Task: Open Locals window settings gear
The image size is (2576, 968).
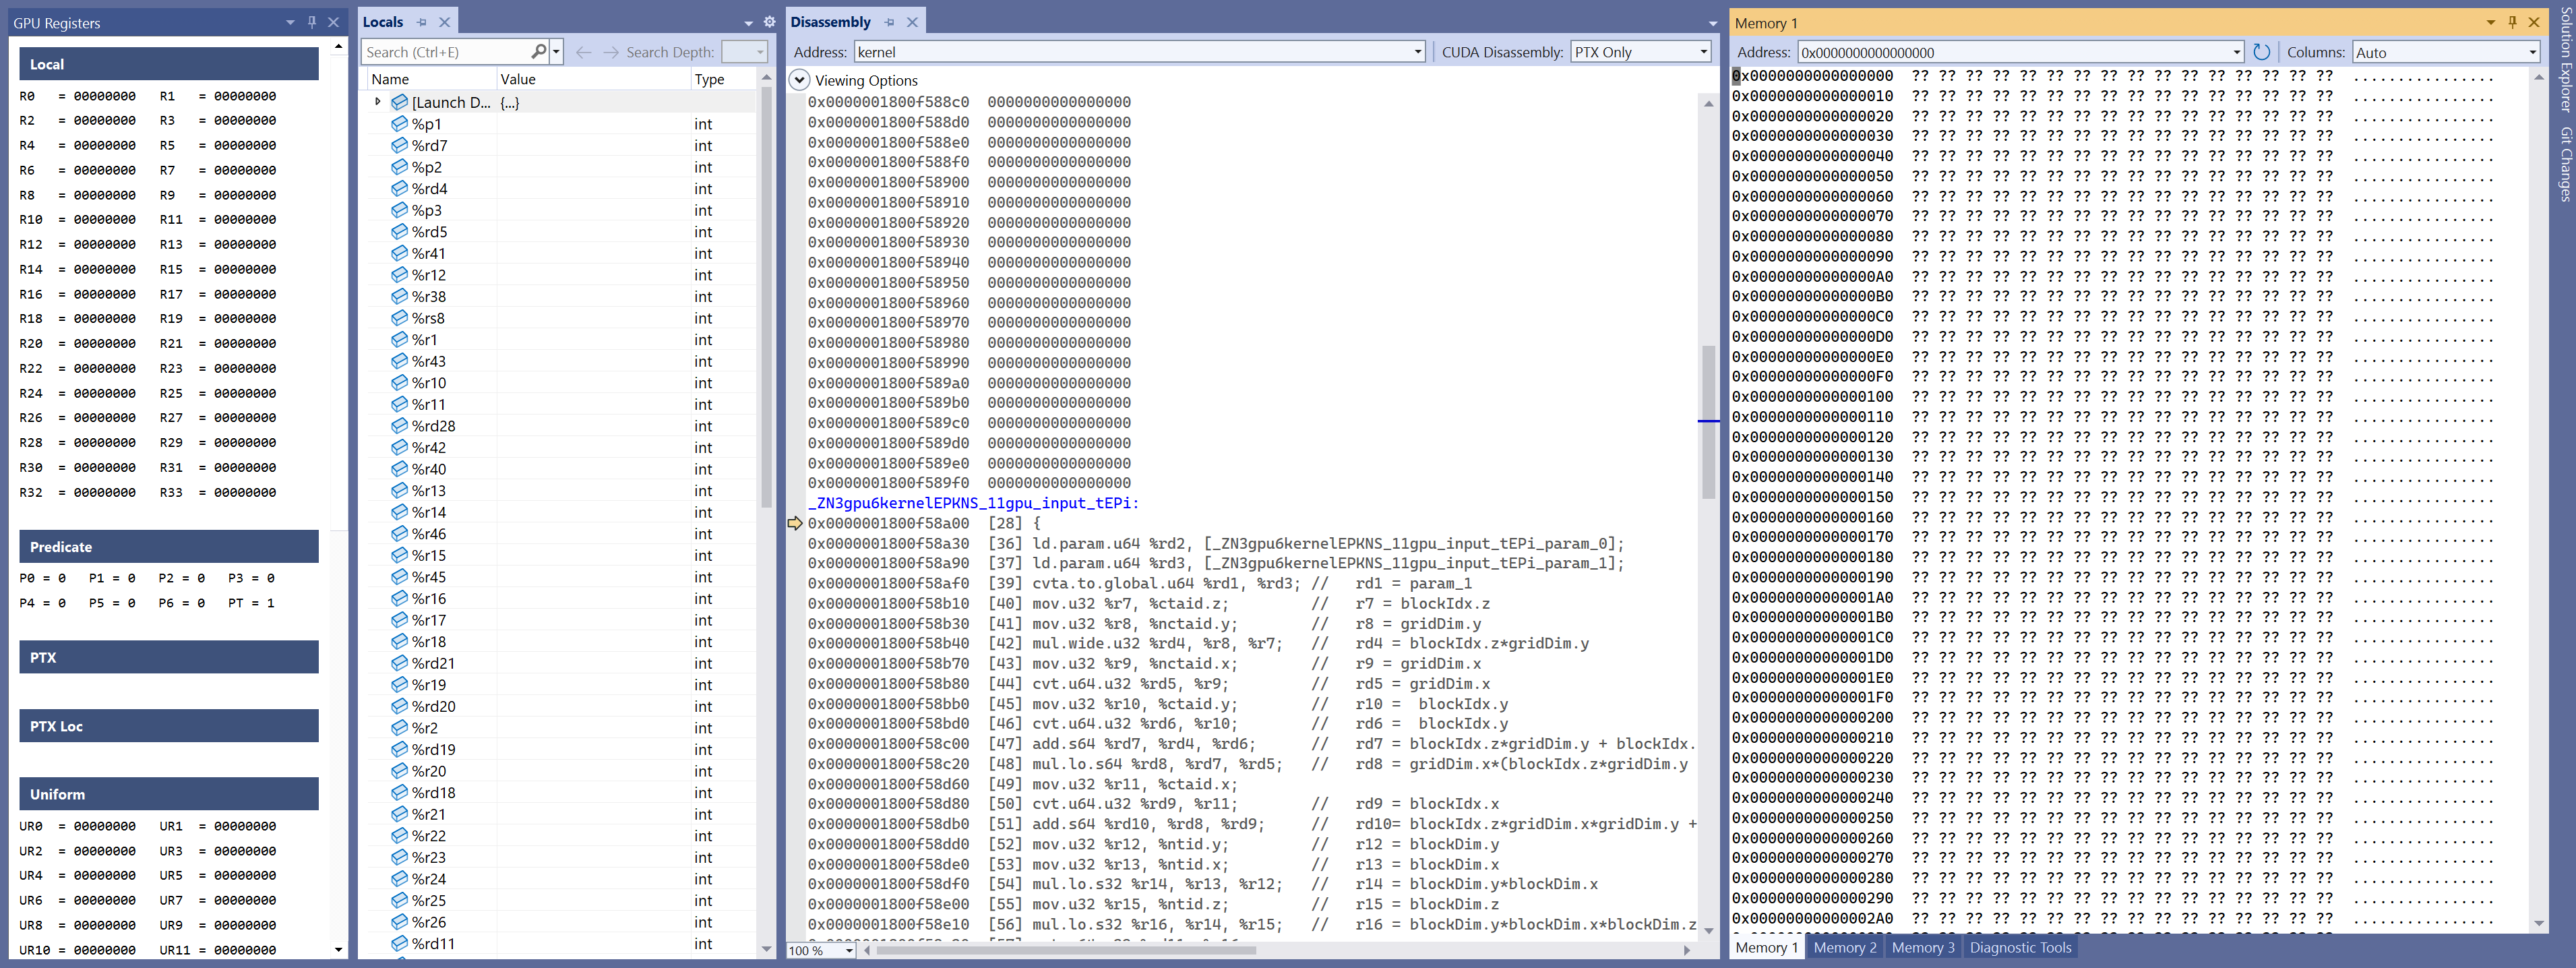Action: tap(769, 22)
